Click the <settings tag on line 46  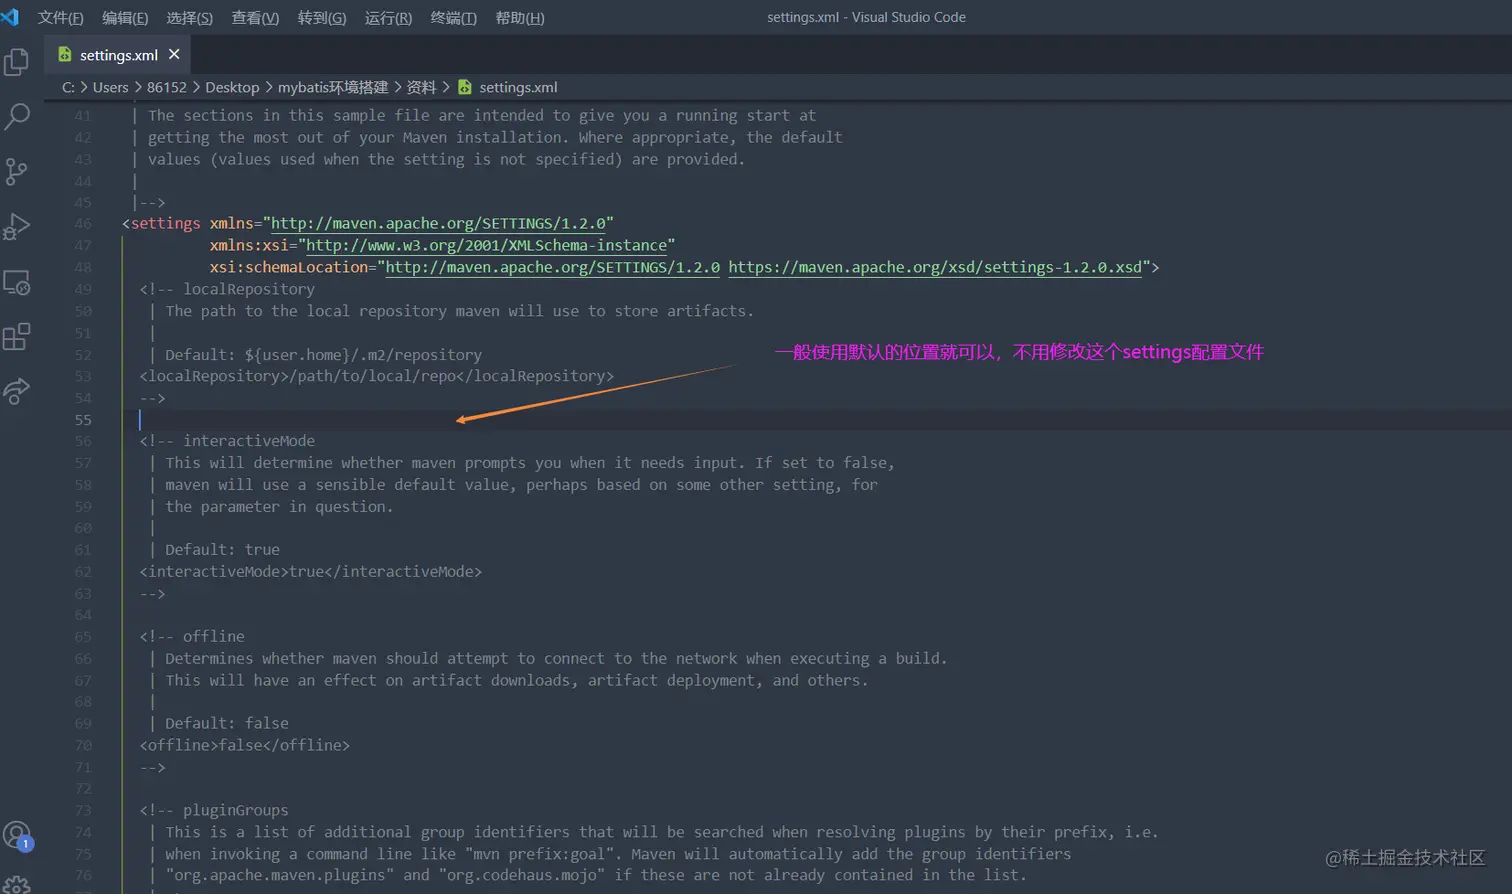[162, 223]
